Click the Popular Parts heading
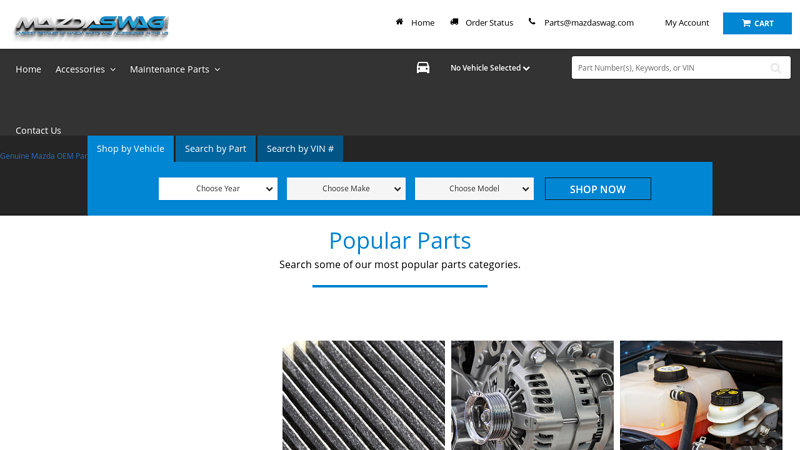Image resolution: width=800 pixels, height=450 pixels. click(x=400, y=240)
